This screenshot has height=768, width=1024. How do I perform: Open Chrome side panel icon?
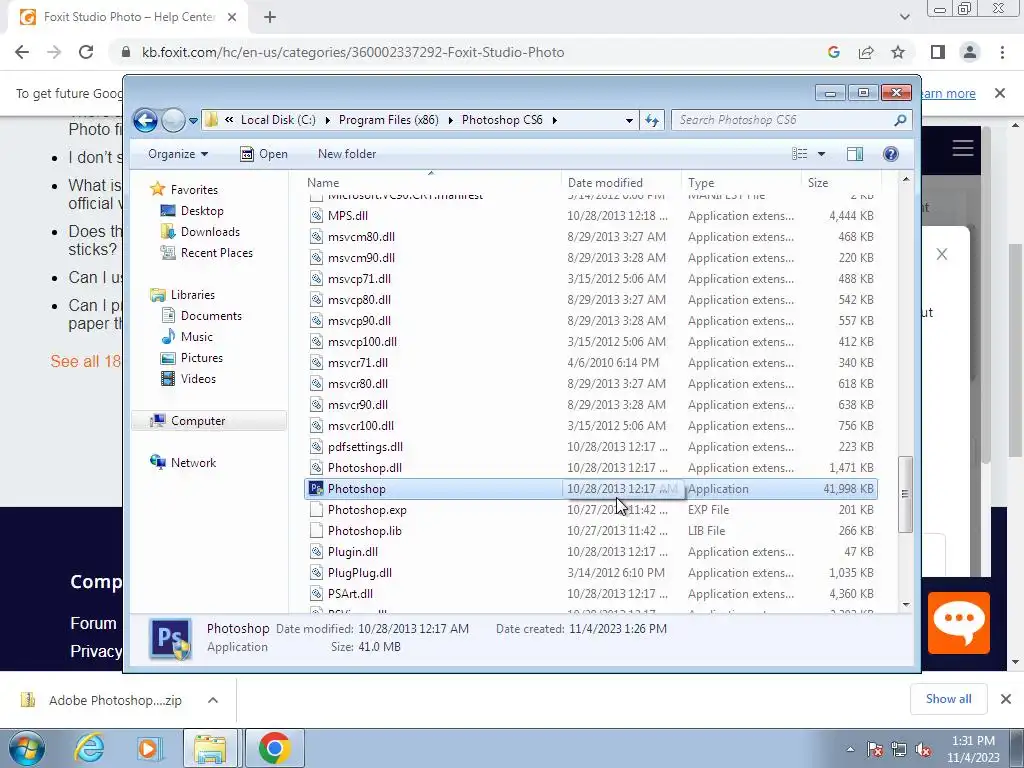click(938, 52)
